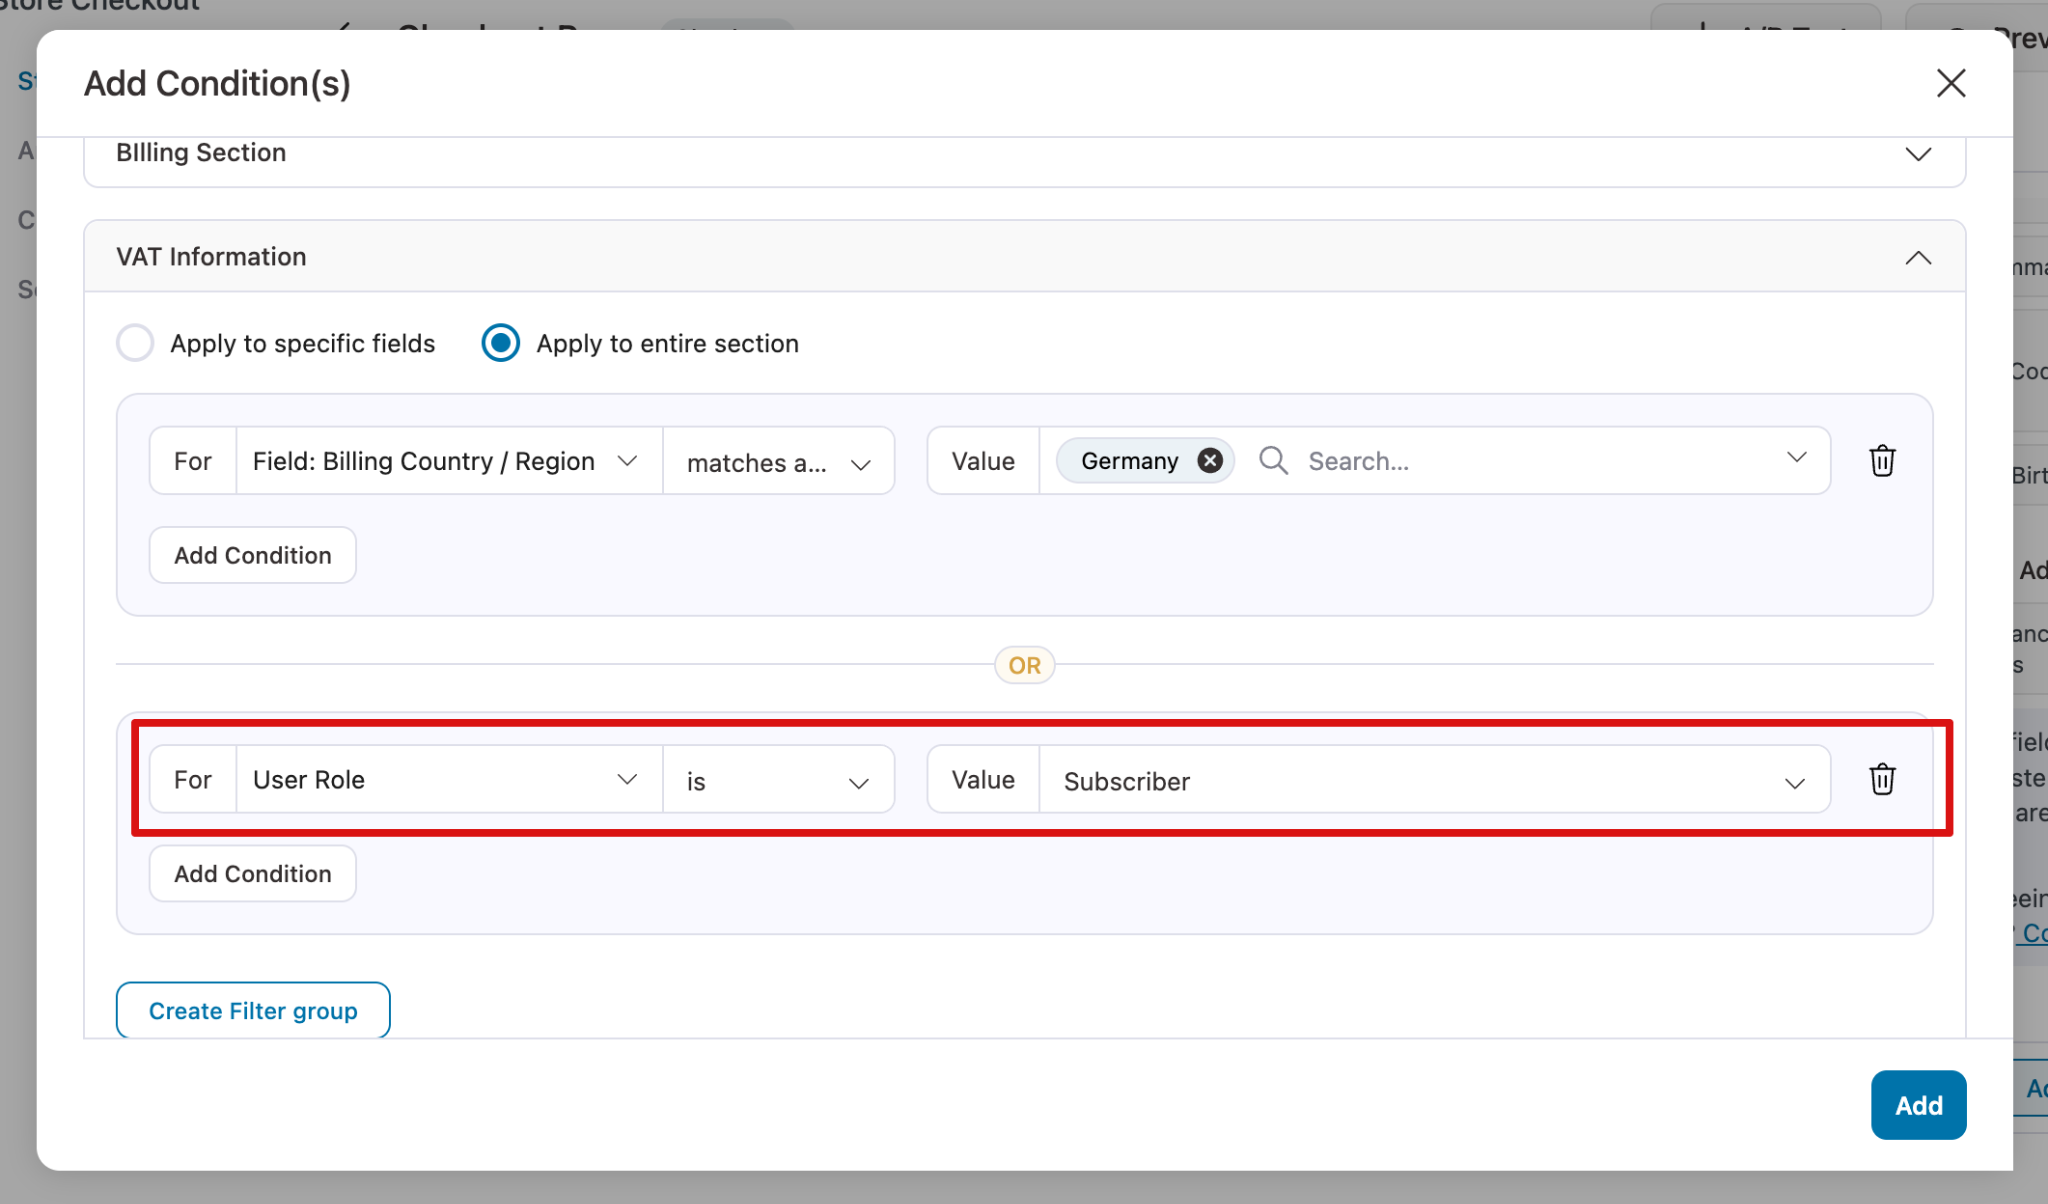Open the 'matches a...' operator dropdown
This screenshot has width=2048, height=1204.
point(860,463)
